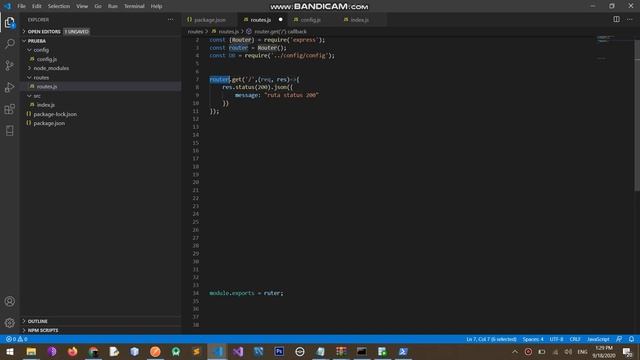Show hidden system tray icons

(515, 351)
